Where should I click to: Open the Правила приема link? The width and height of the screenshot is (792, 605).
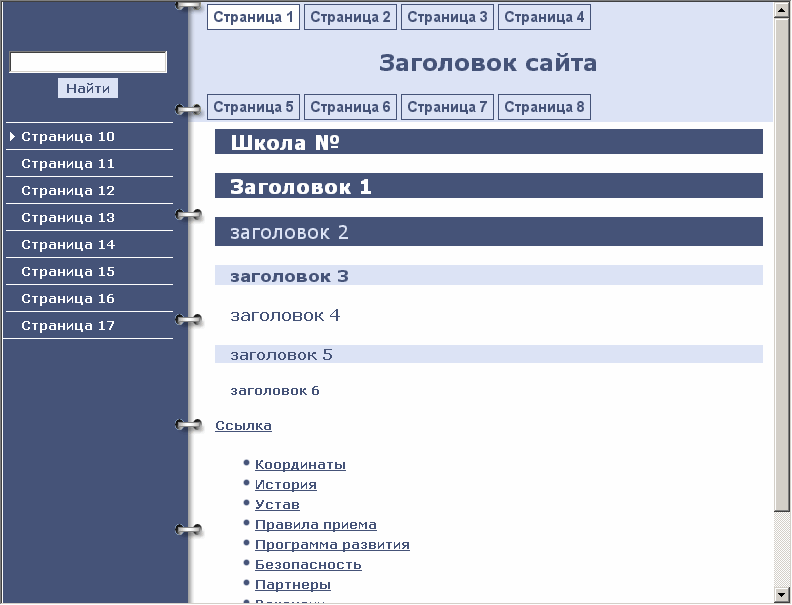pyautogui.click(x=315, y=525)
